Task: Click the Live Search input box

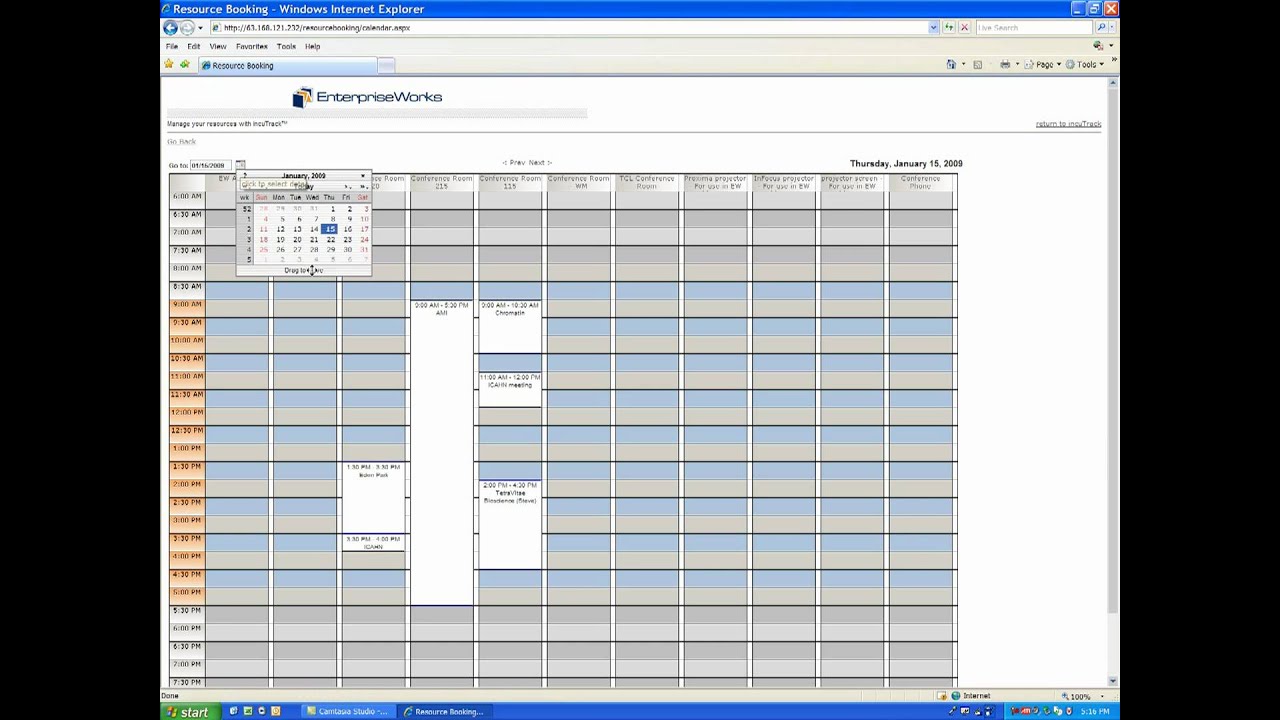Action: point(1034,28)
